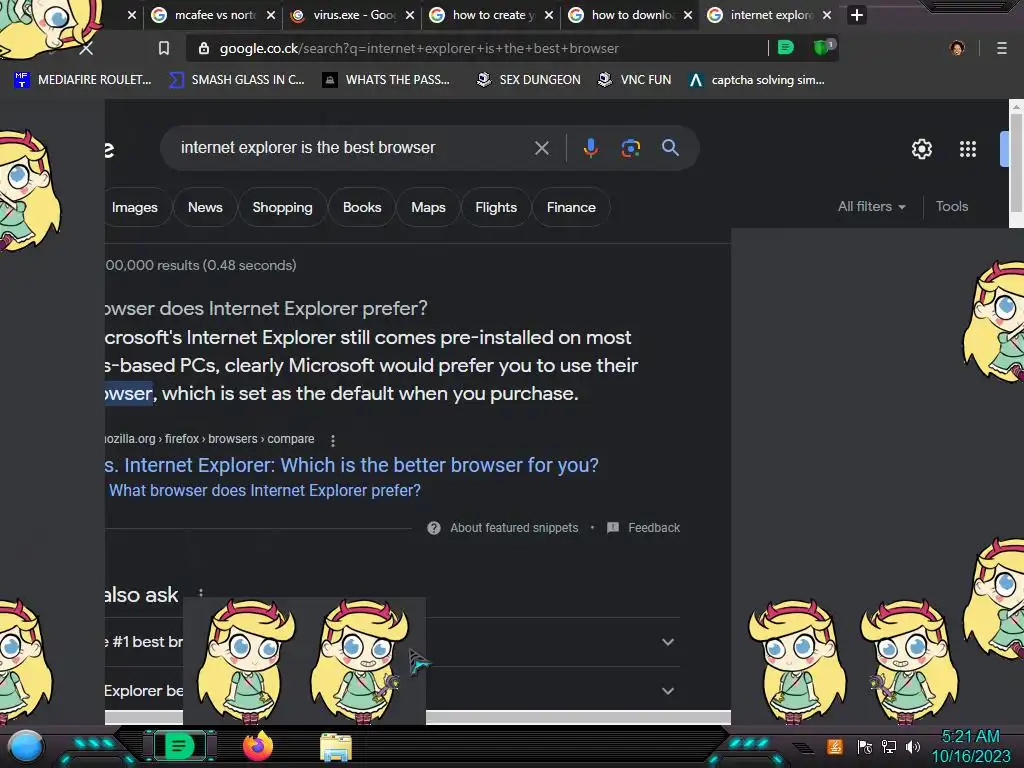Open the VNC FUN bookmark

[635, 80]
